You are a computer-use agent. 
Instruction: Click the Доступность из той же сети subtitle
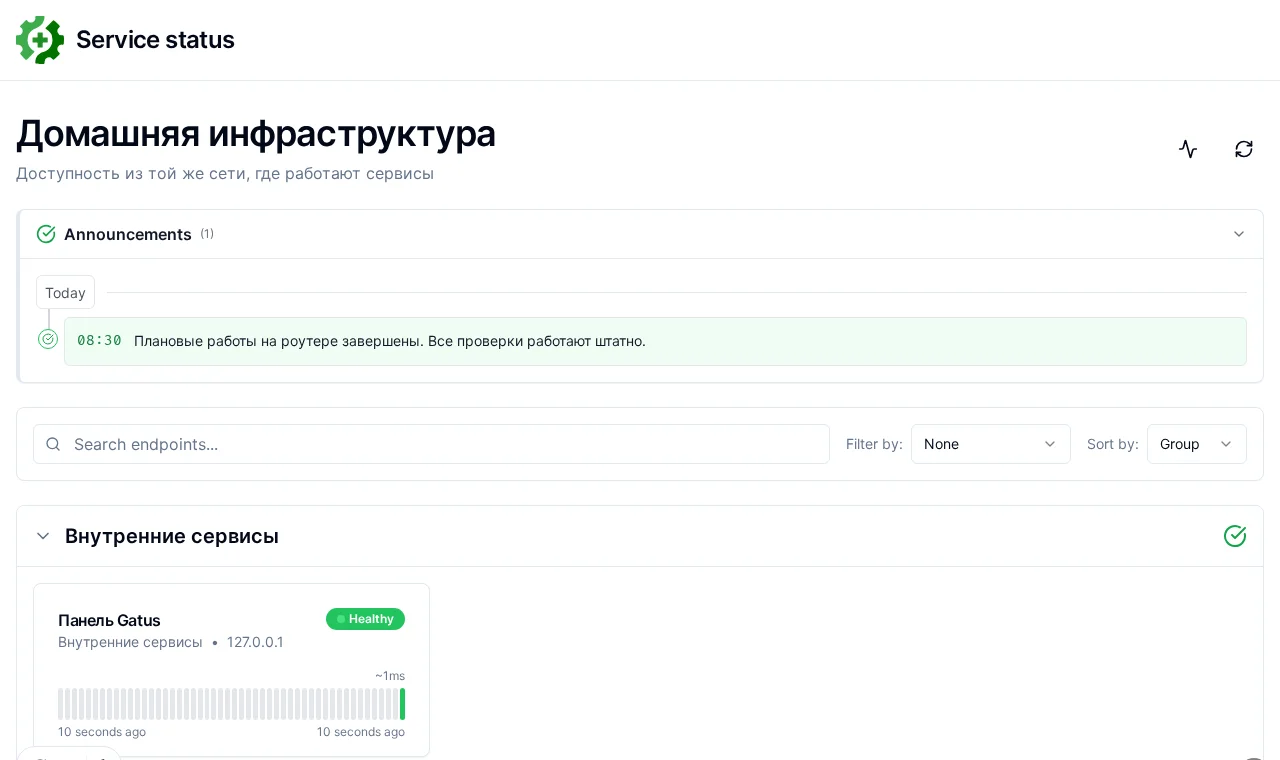(225, 173)
